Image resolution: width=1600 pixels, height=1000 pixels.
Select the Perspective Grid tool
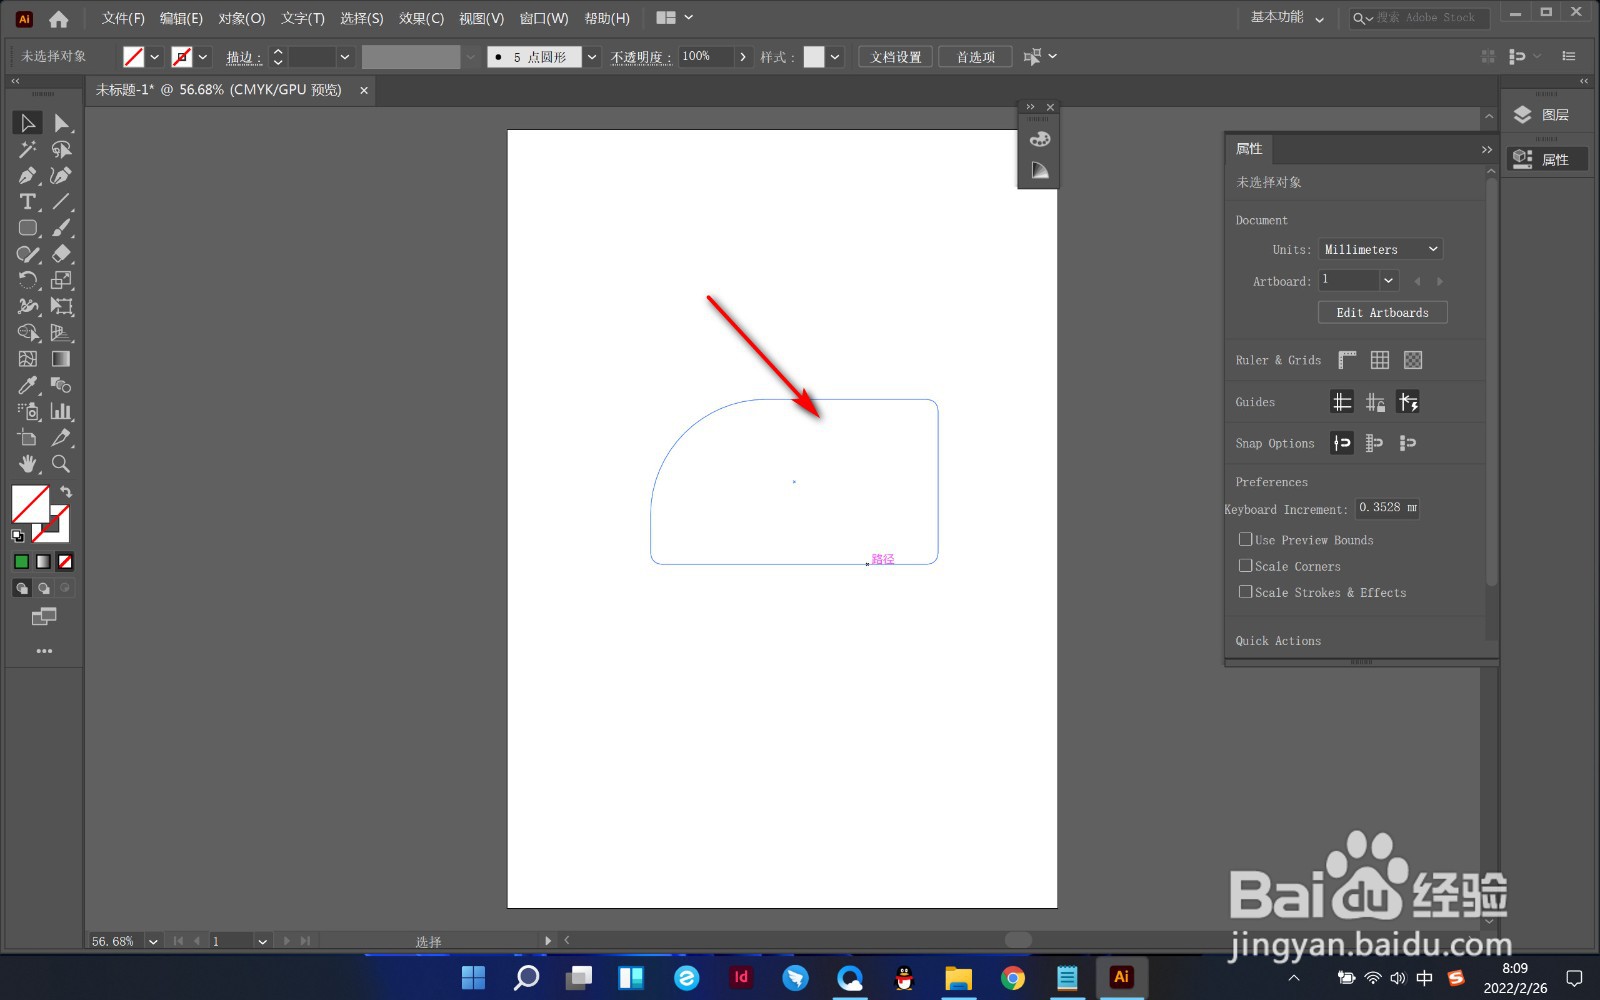(x=61, y=333)
